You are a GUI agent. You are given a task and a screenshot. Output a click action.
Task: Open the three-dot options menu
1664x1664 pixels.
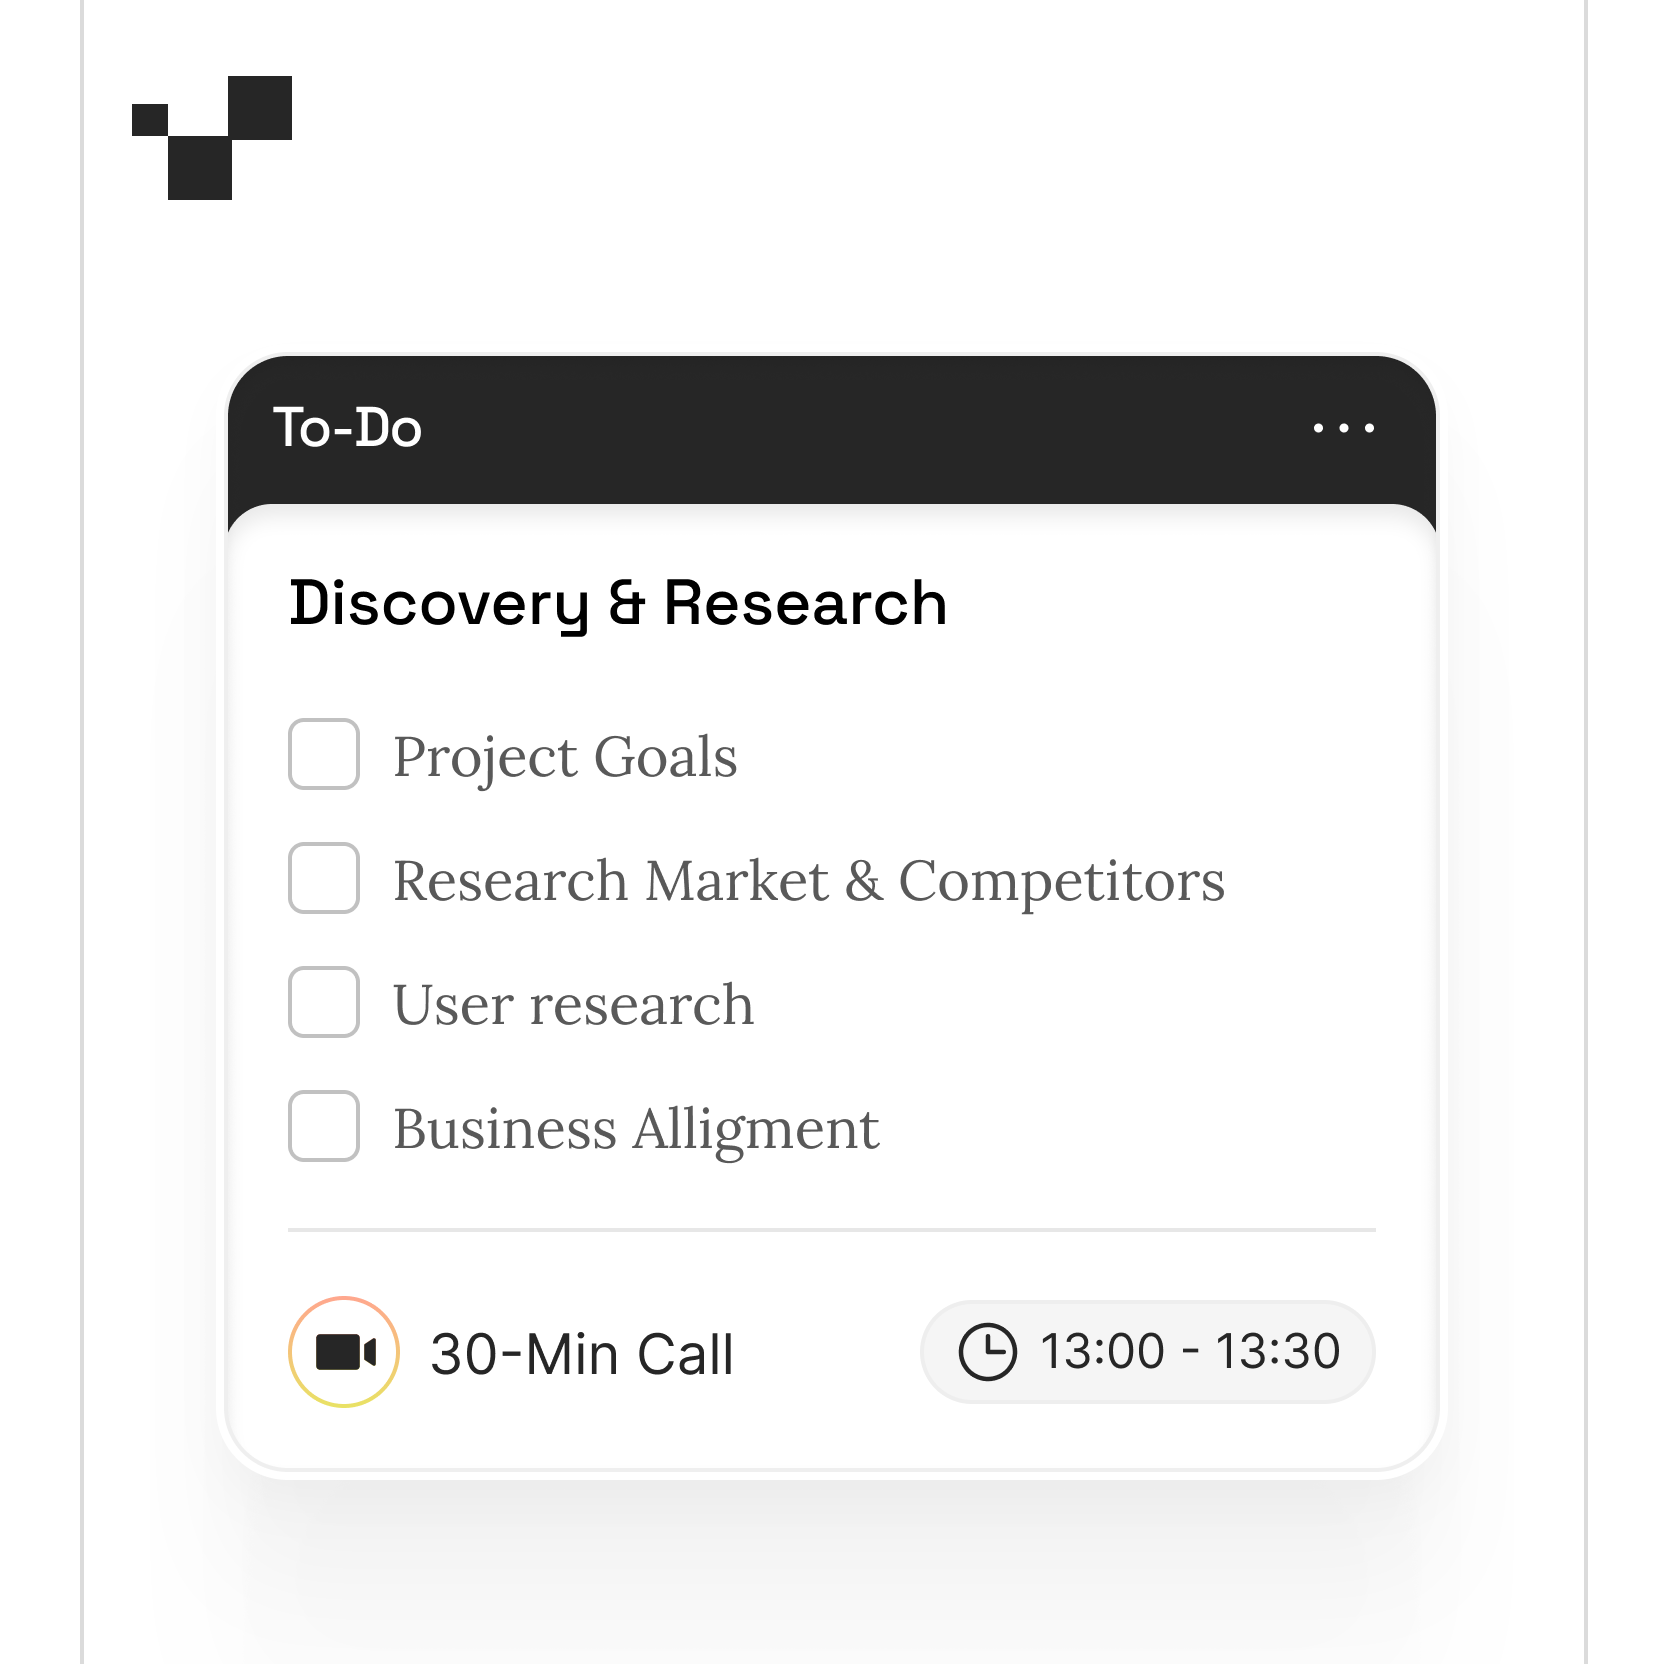1343,428
